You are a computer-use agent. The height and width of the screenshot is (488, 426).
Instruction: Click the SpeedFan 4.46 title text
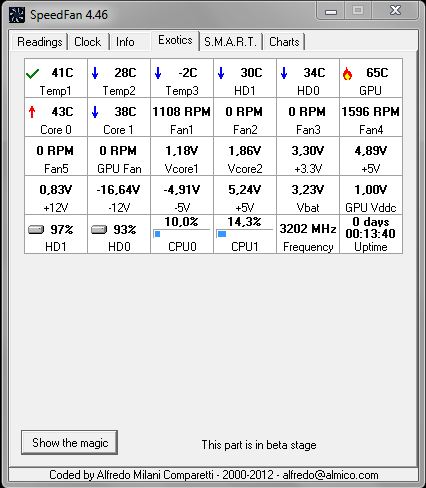(x=69, y=15)
